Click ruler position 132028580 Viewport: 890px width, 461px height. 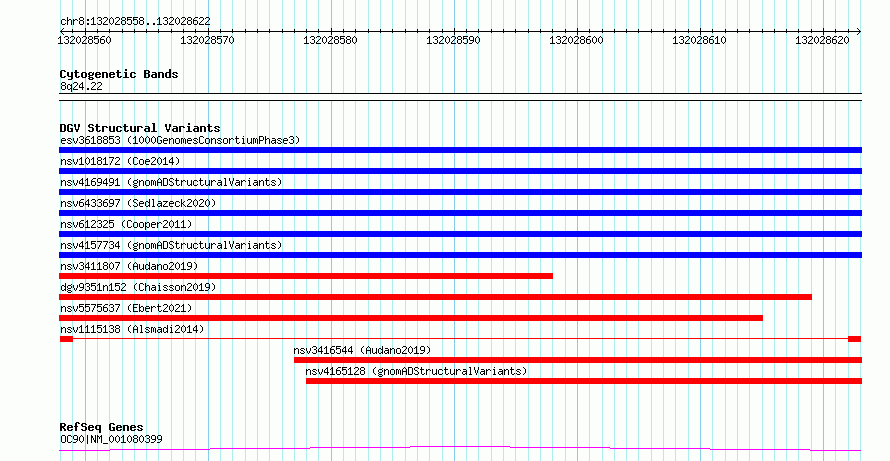tap(330, 40)
